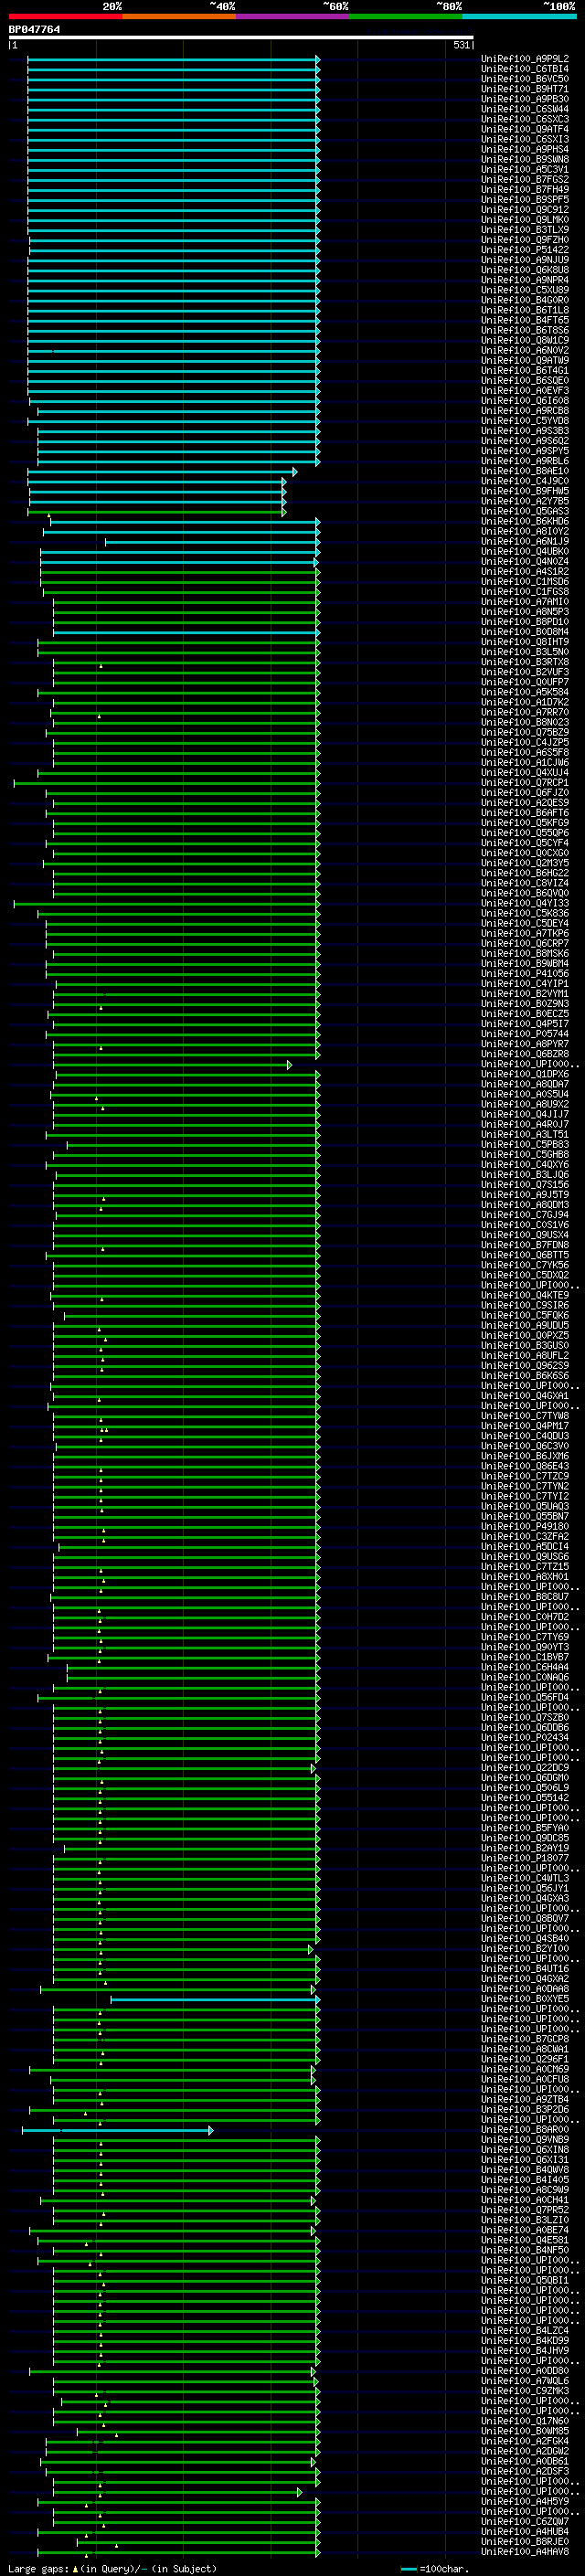Click the red 20% identity legend segment
The image size is (585, 2576).
(x=65, y=16)
